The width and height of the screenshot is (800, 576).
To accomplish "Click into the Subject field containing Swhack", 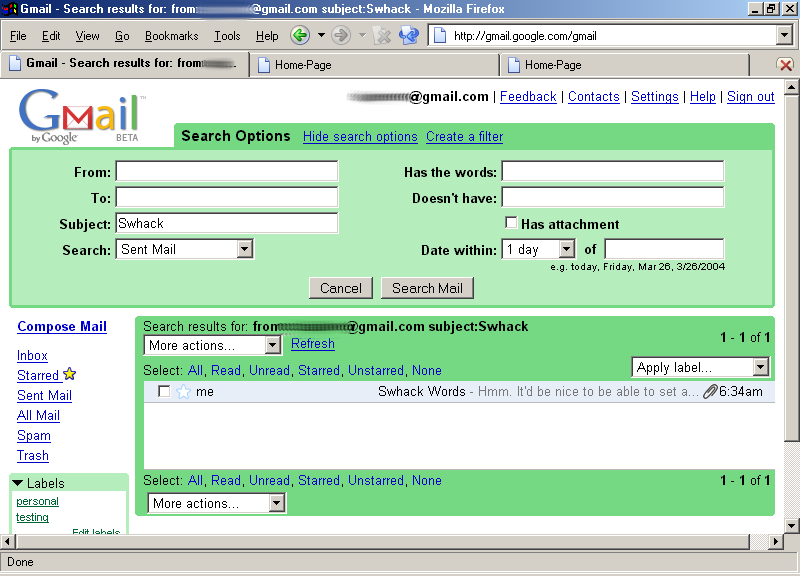I will [x=227, y=223].
